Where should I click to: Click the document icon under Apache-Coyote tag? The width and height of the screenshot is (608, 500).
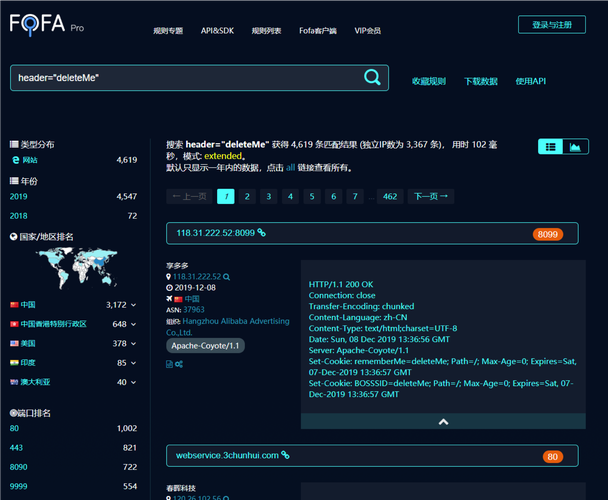169,364
